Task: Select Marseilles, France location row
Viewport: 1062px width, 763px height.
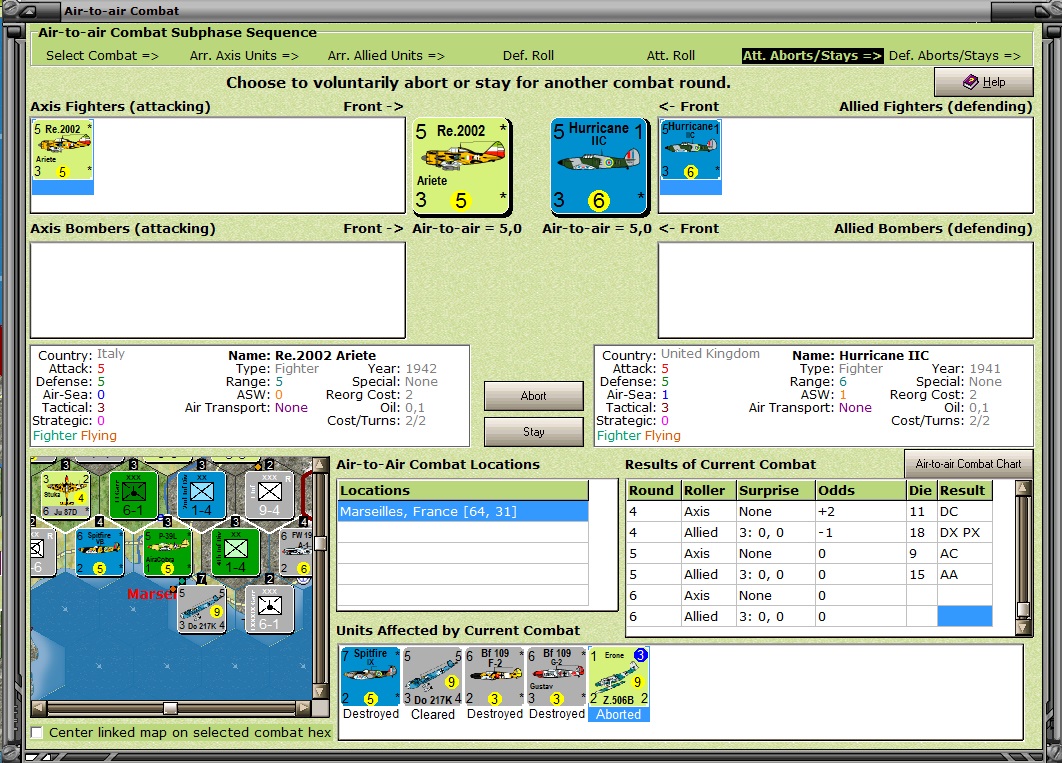Action: 463,511
